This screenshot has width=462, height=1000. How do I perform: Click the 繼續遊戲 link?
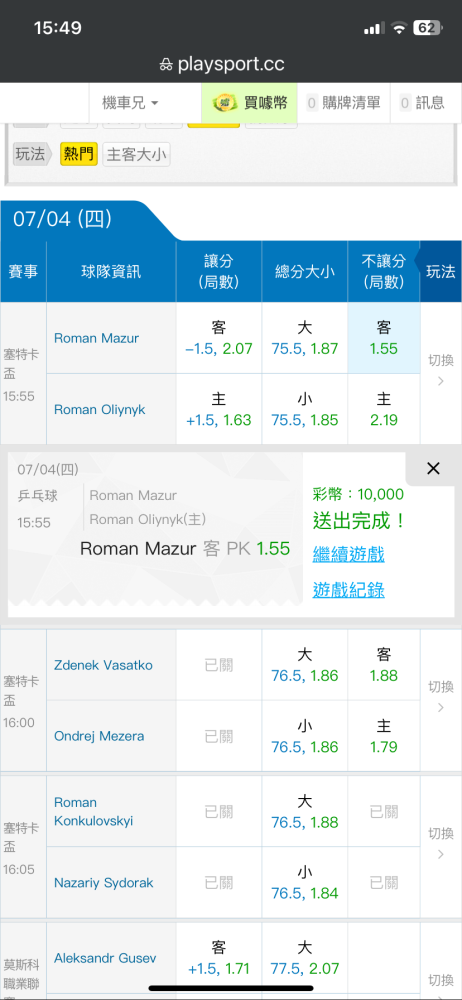click(x=348, y=554)
